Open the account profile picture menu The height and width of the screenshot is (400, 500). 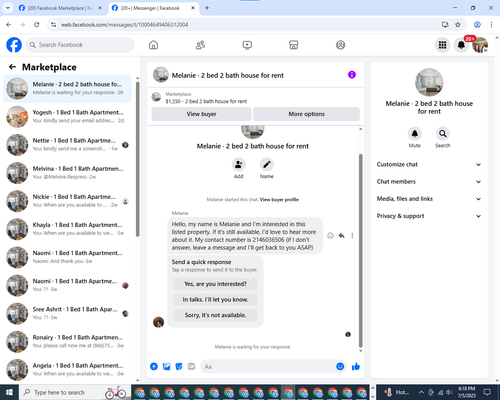coord(480,45)
